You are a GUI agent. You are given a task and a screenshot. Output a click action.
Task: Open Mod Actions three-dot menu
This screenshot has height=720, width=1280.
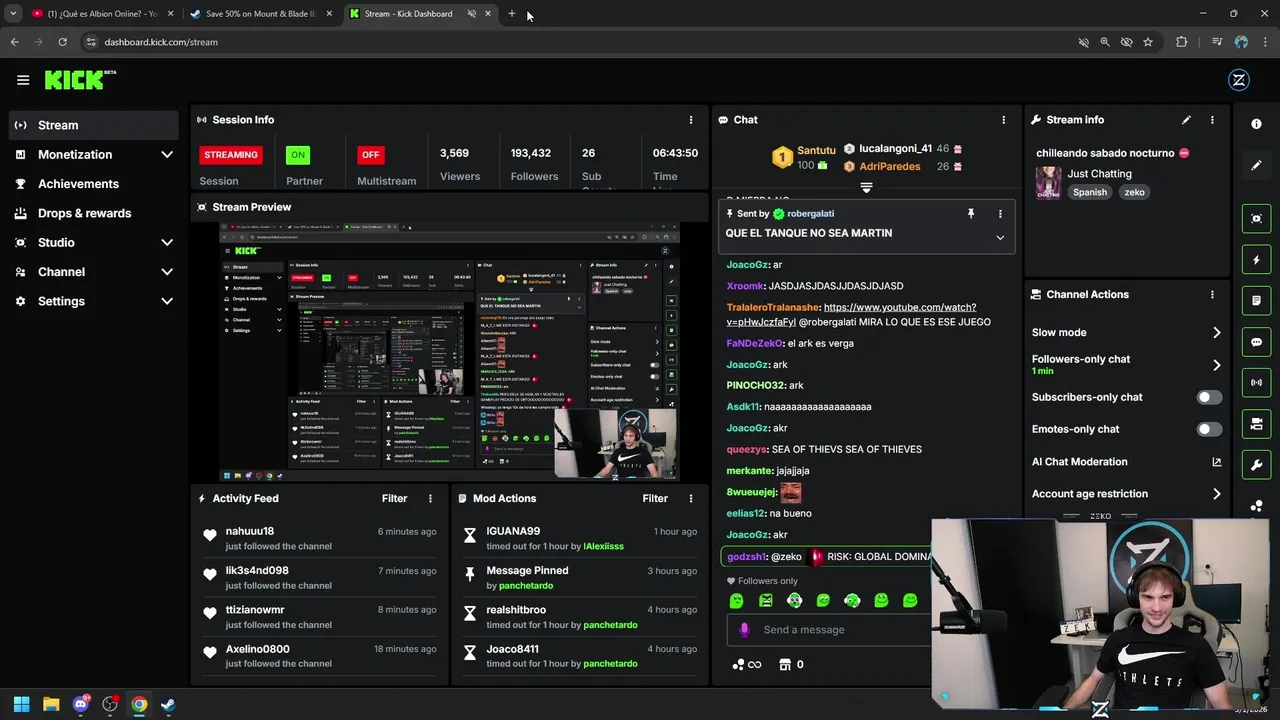tap(690, 499)
